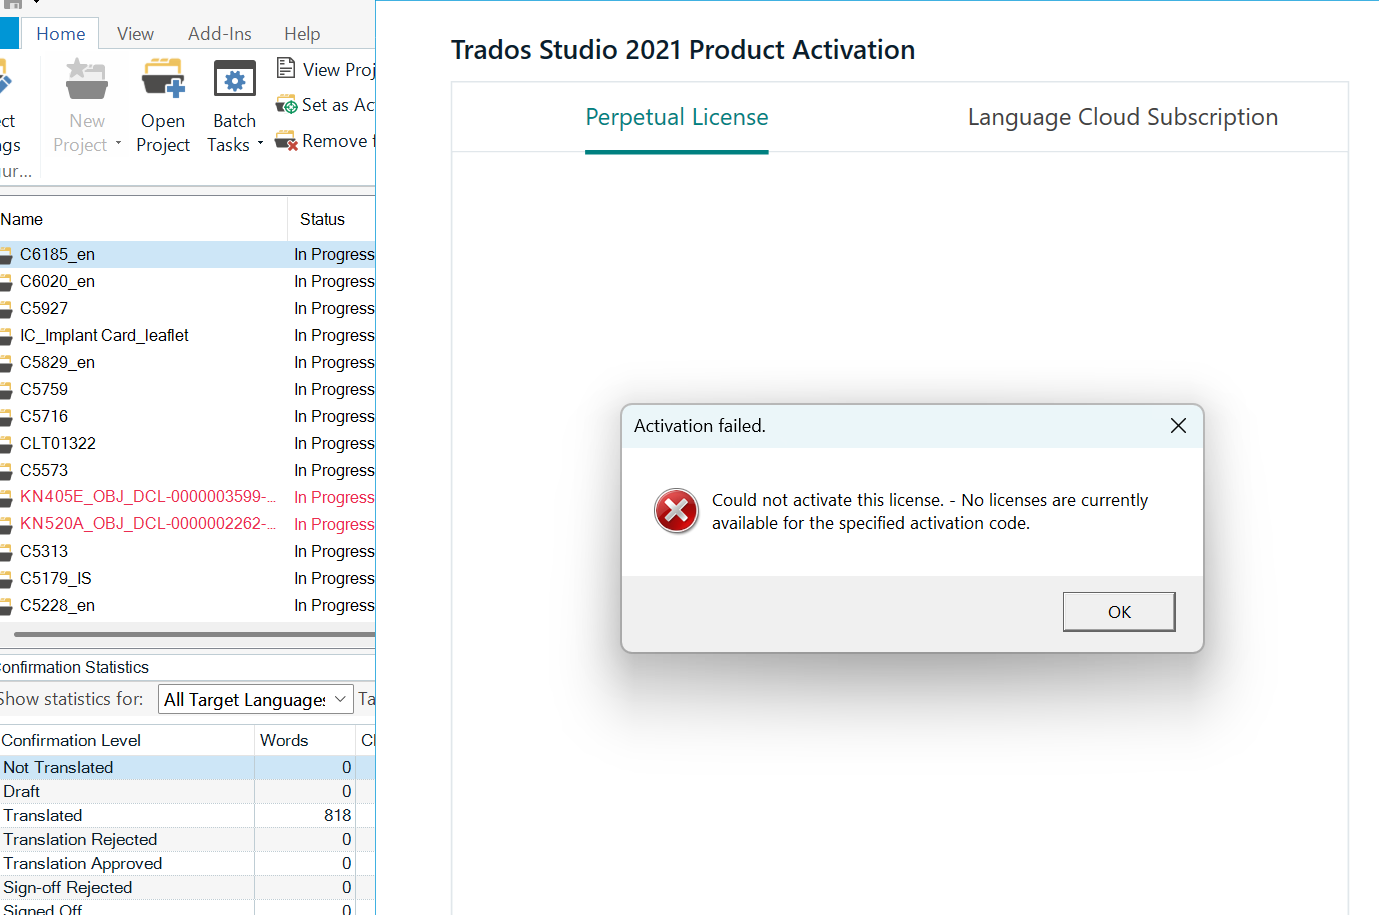Click the Remove project icon with red X
Image resolution: width=1379 pixels, height=915 pixels.
click(x=286, y=140)
